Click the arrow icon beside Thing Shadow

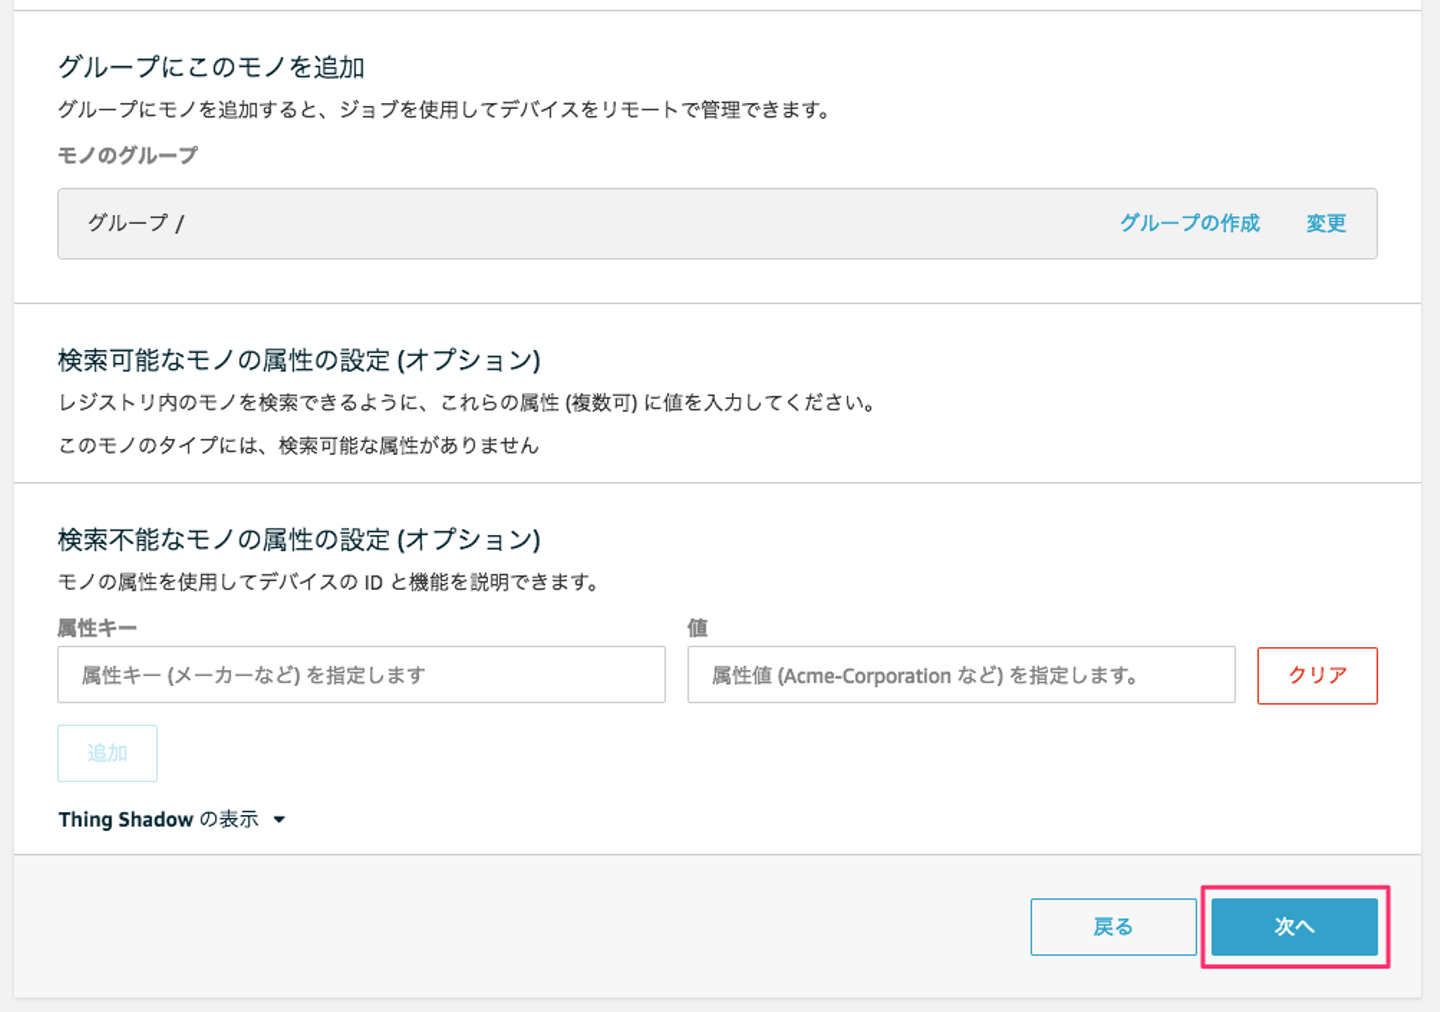(x=280, y=820)
